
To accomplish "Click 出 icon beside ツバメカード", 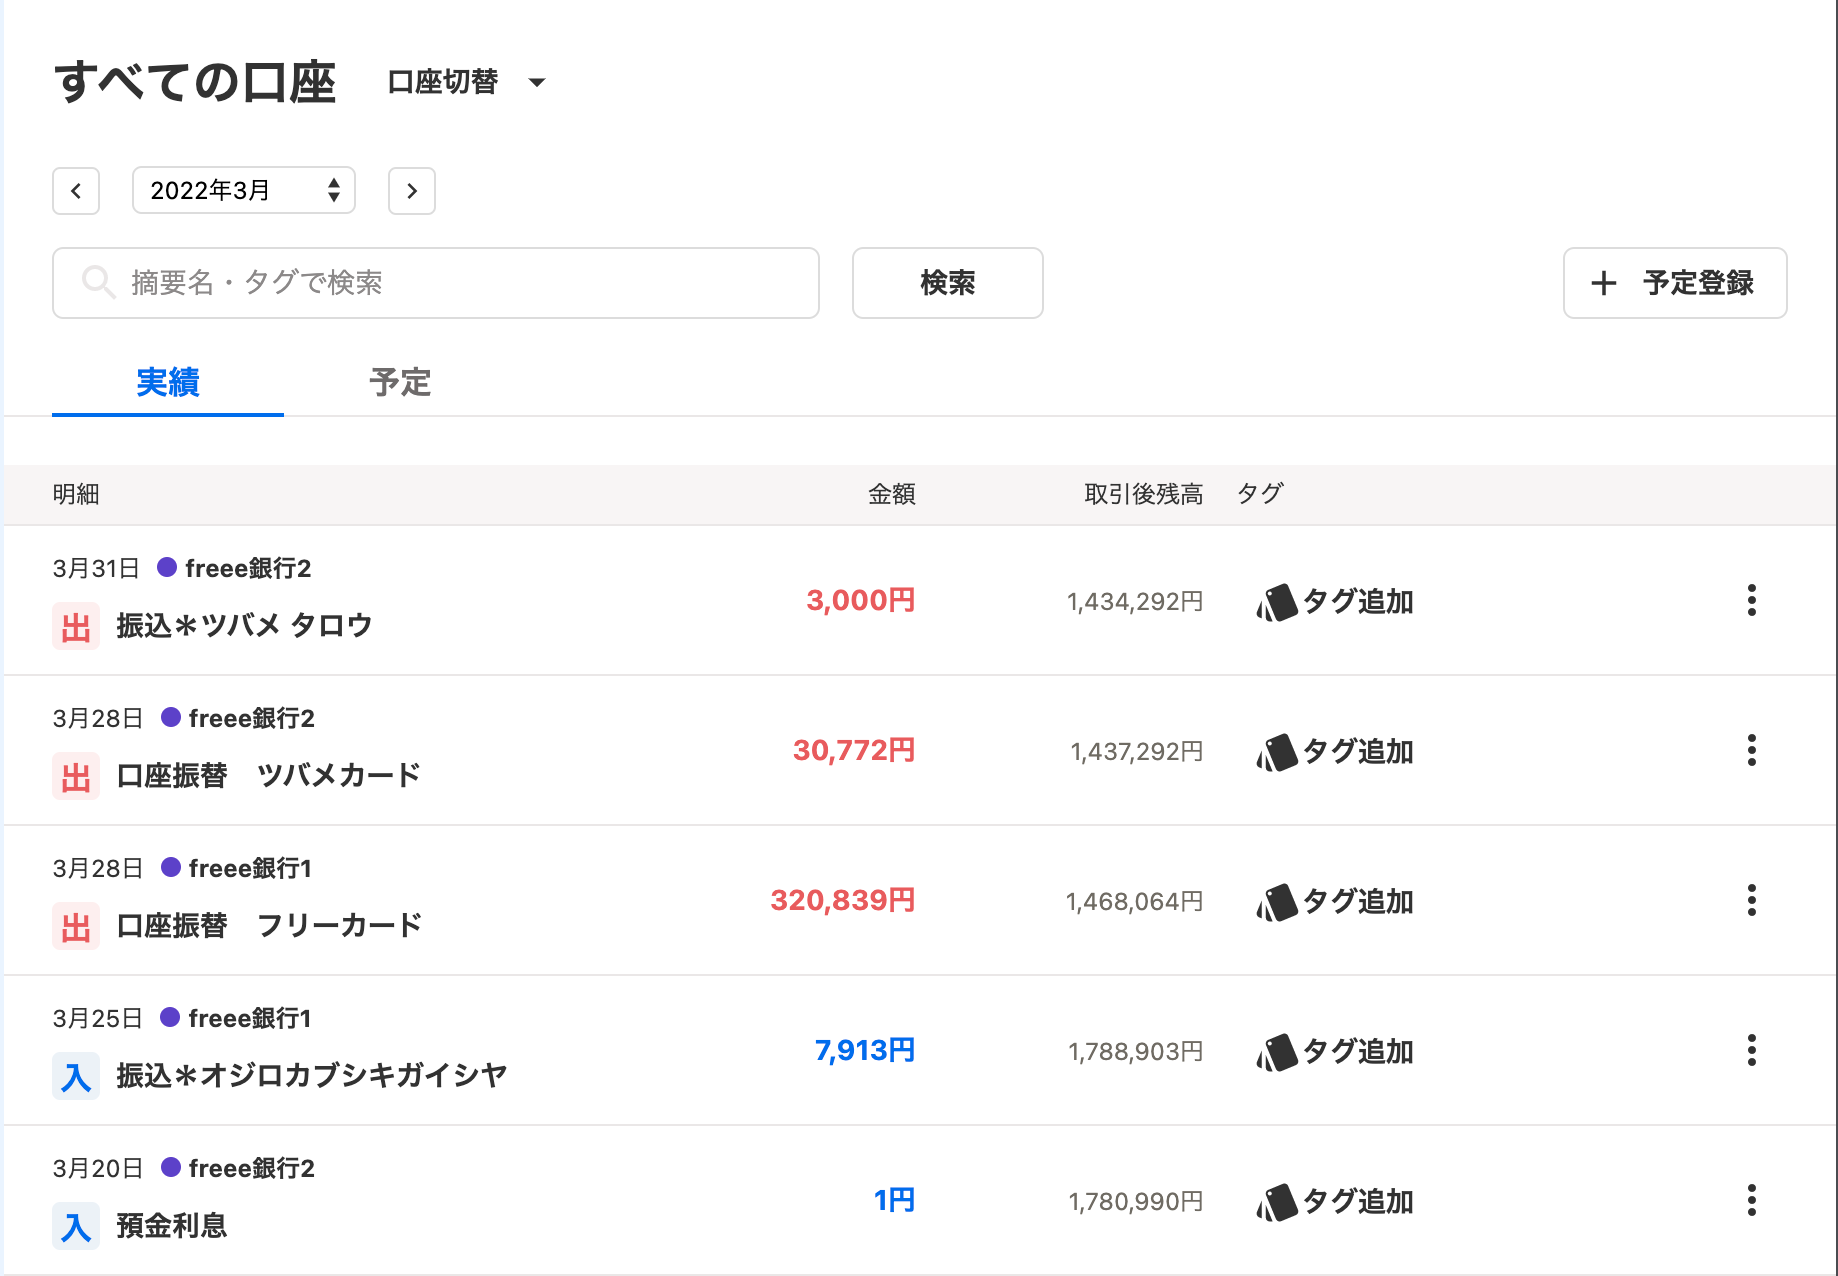I will (76, 776).
